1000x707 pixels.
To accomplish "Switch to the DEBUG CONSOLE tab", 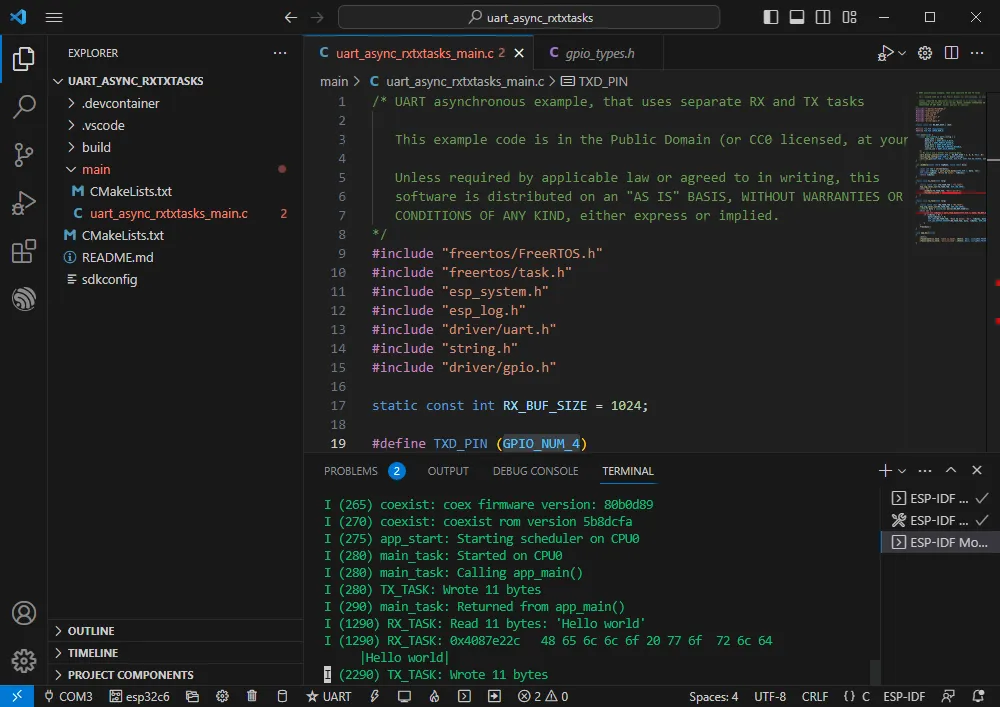I will point(535,470).
